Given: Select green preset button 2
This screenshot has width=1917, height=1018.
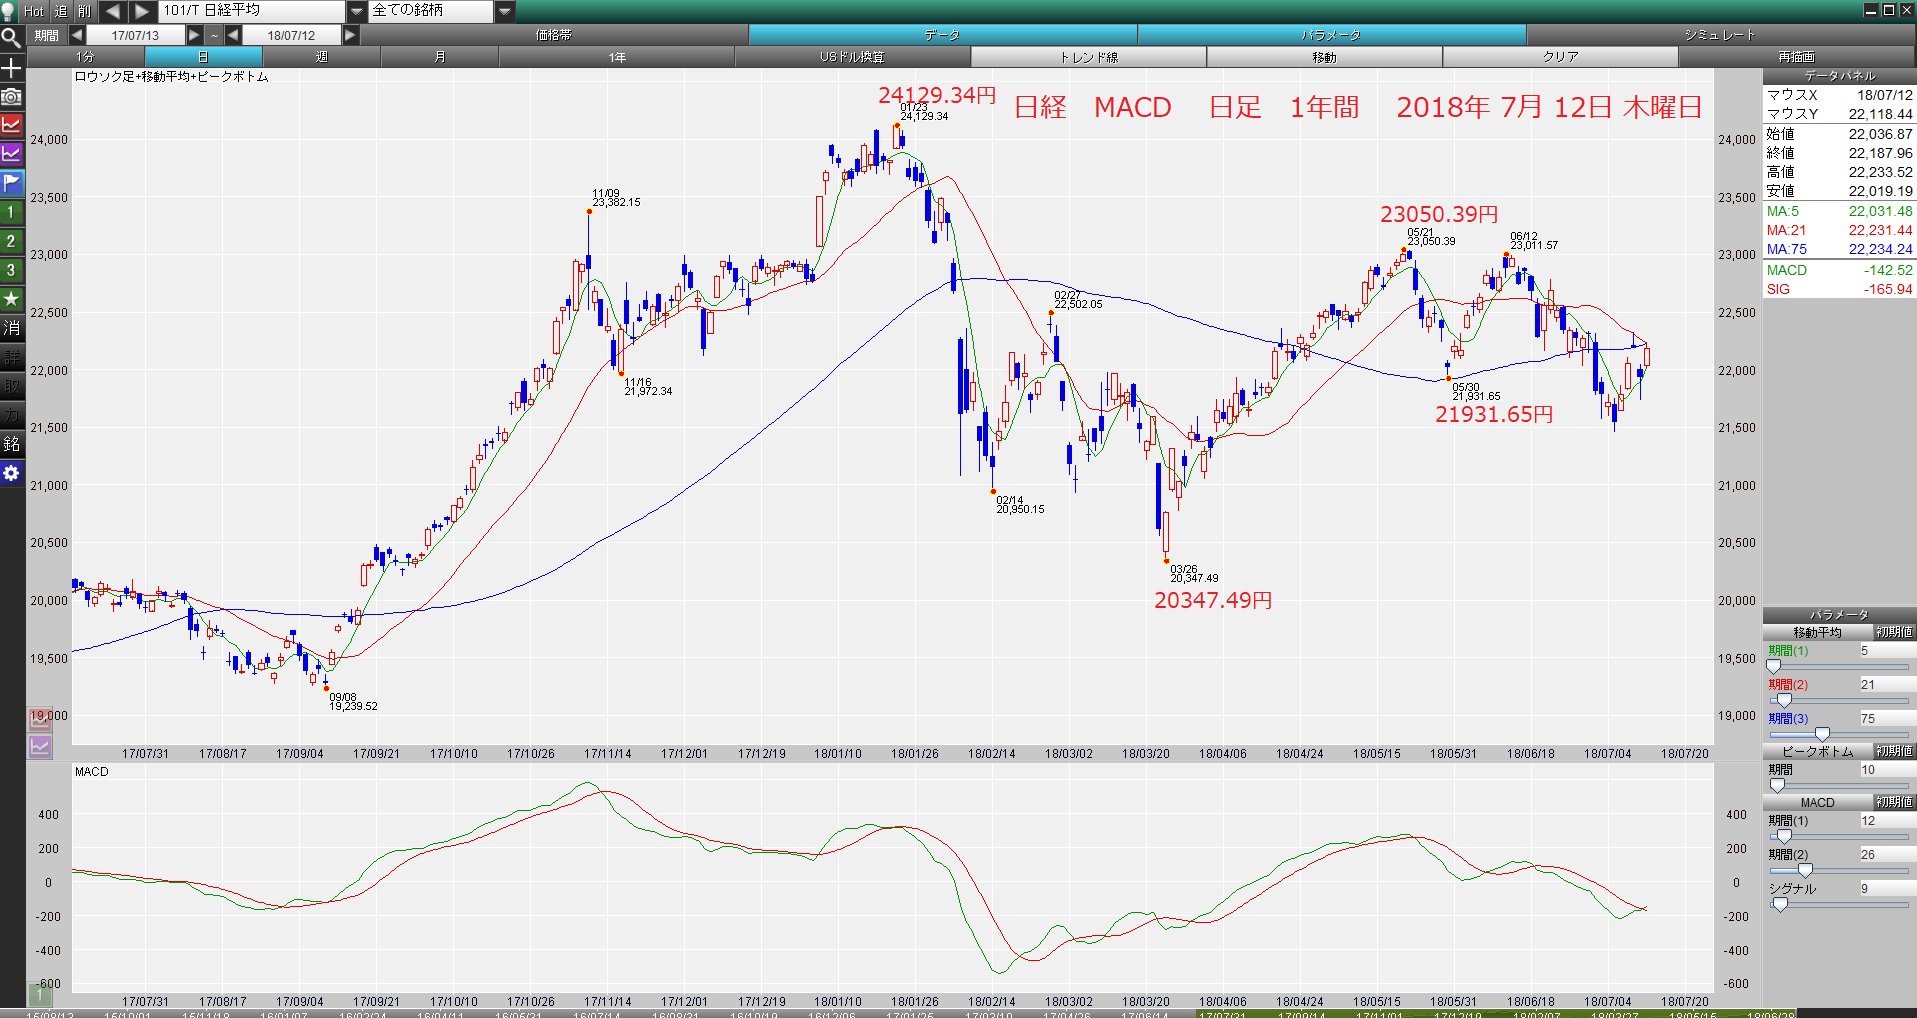Looking at the screenshot, I should point(11,241).
